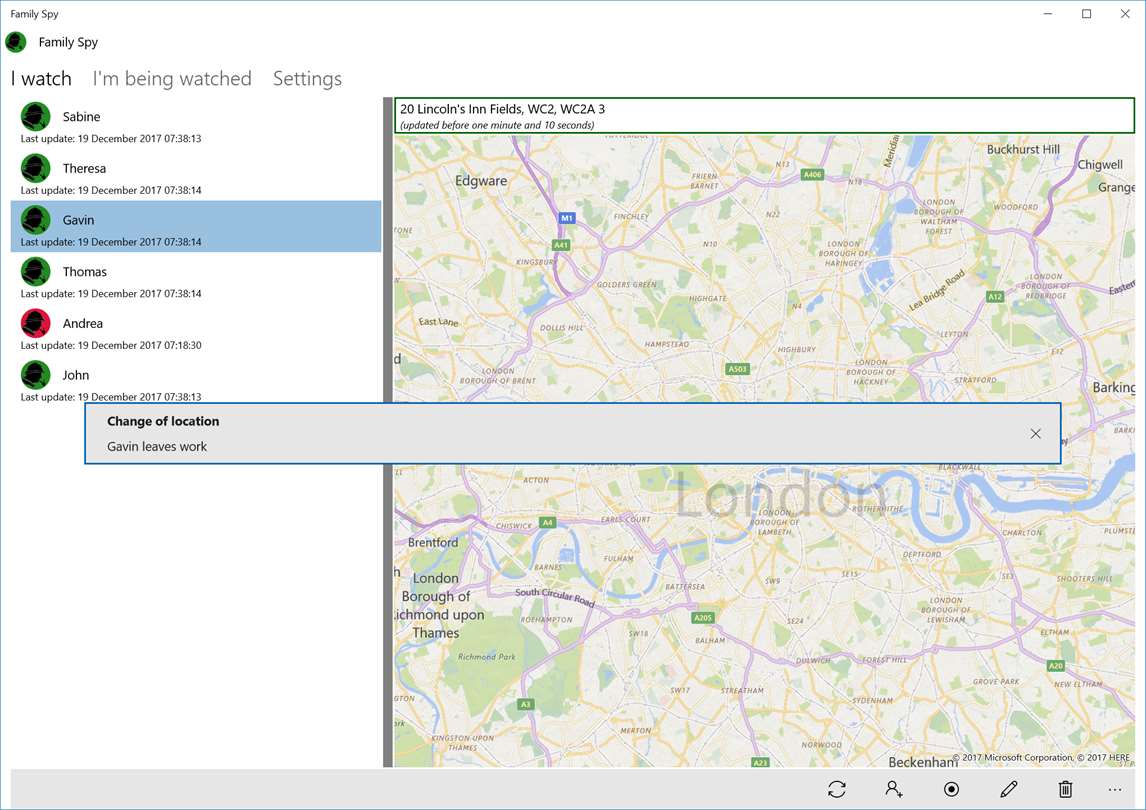Image resolution: width=1146 pixels, height=810 pixels.
Task: Click the Beckenham label on the map
Action: 923,762
